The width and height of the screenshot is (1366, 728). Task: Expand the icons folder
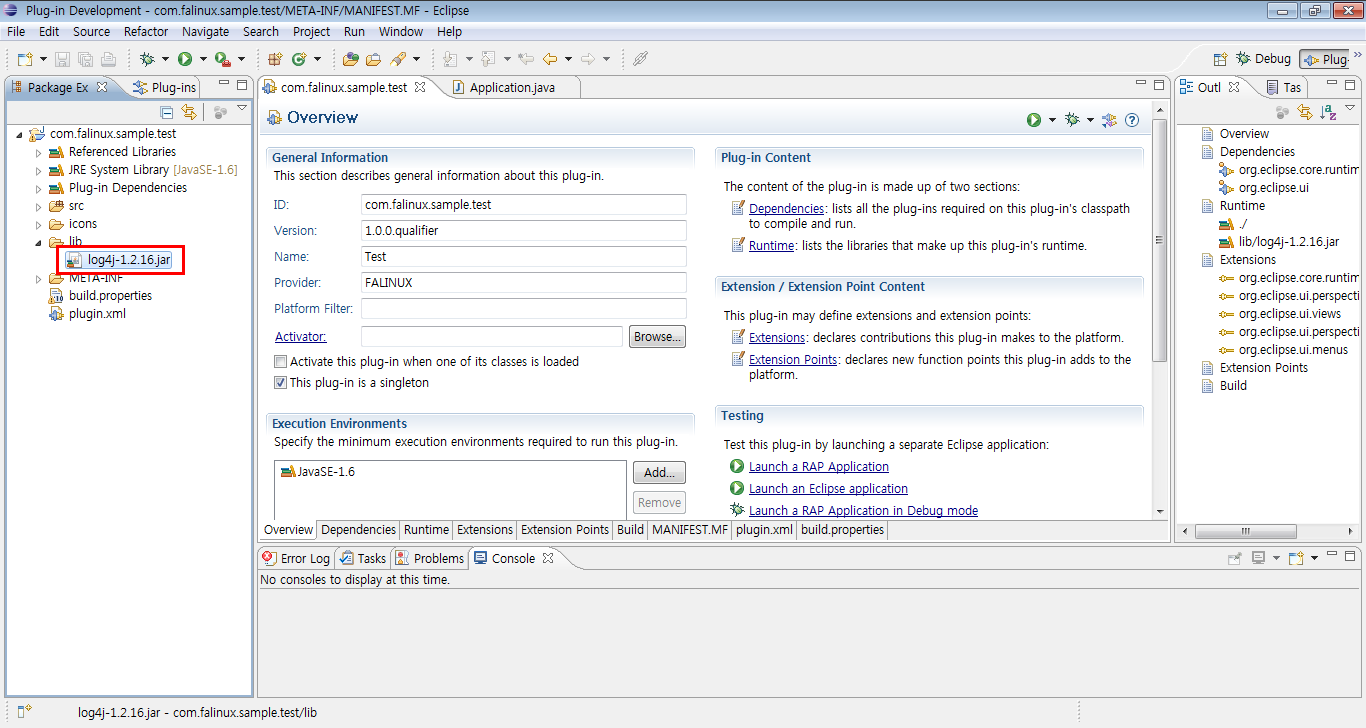39,224
